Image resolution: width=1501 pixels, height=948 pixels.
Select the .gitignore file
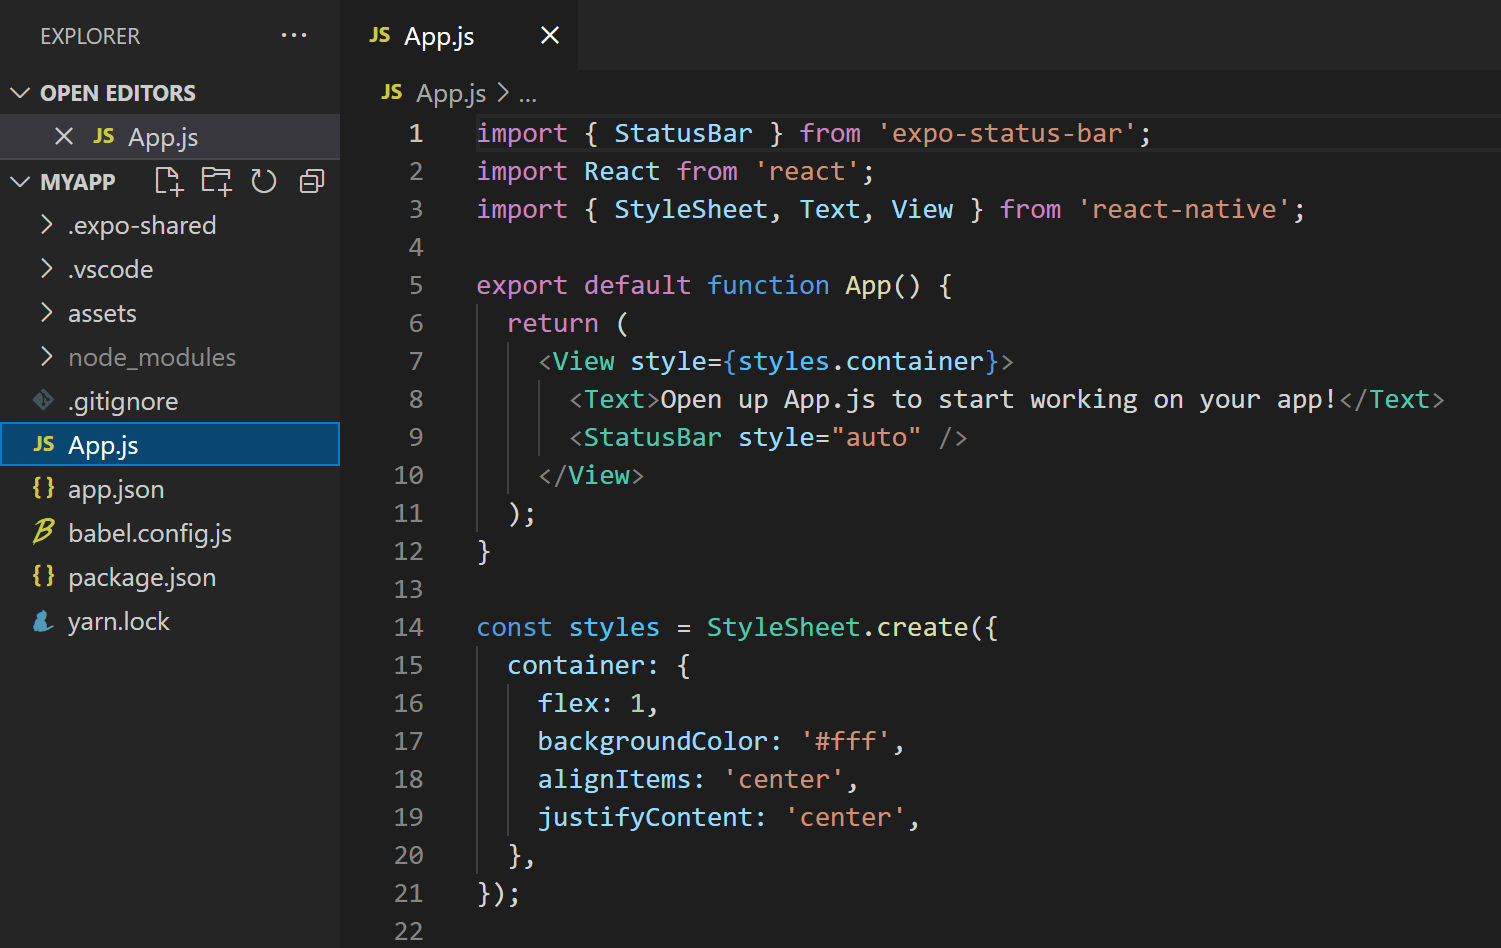122,400
